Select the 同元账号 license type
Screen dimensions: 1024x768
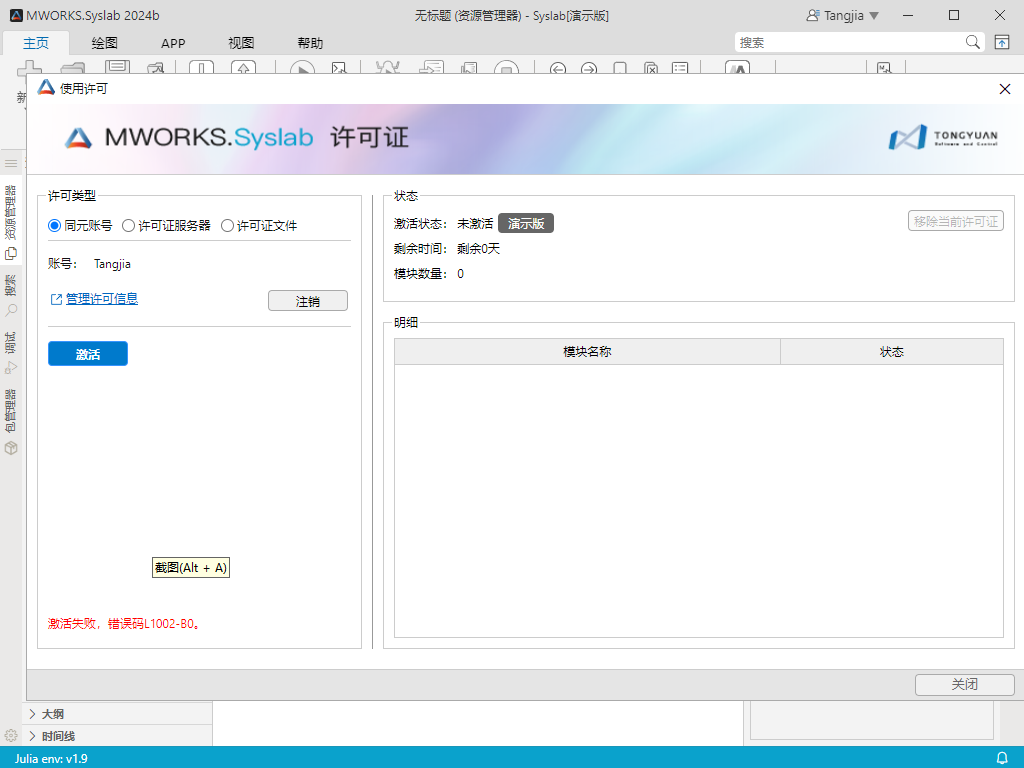coord(80,225)
